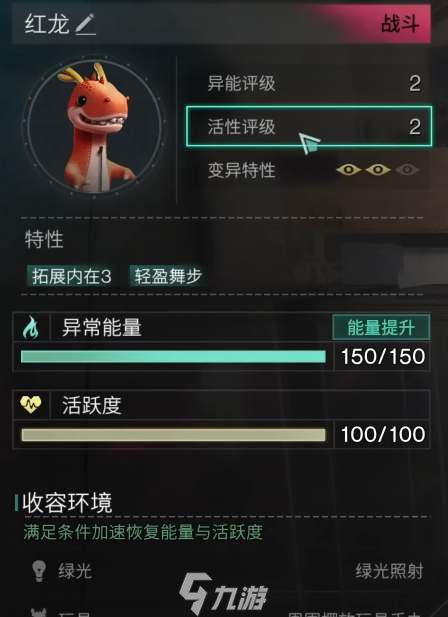448x617 pixels.
Task: Click the first yellow mutation eye icon
Action: (349, 170)
